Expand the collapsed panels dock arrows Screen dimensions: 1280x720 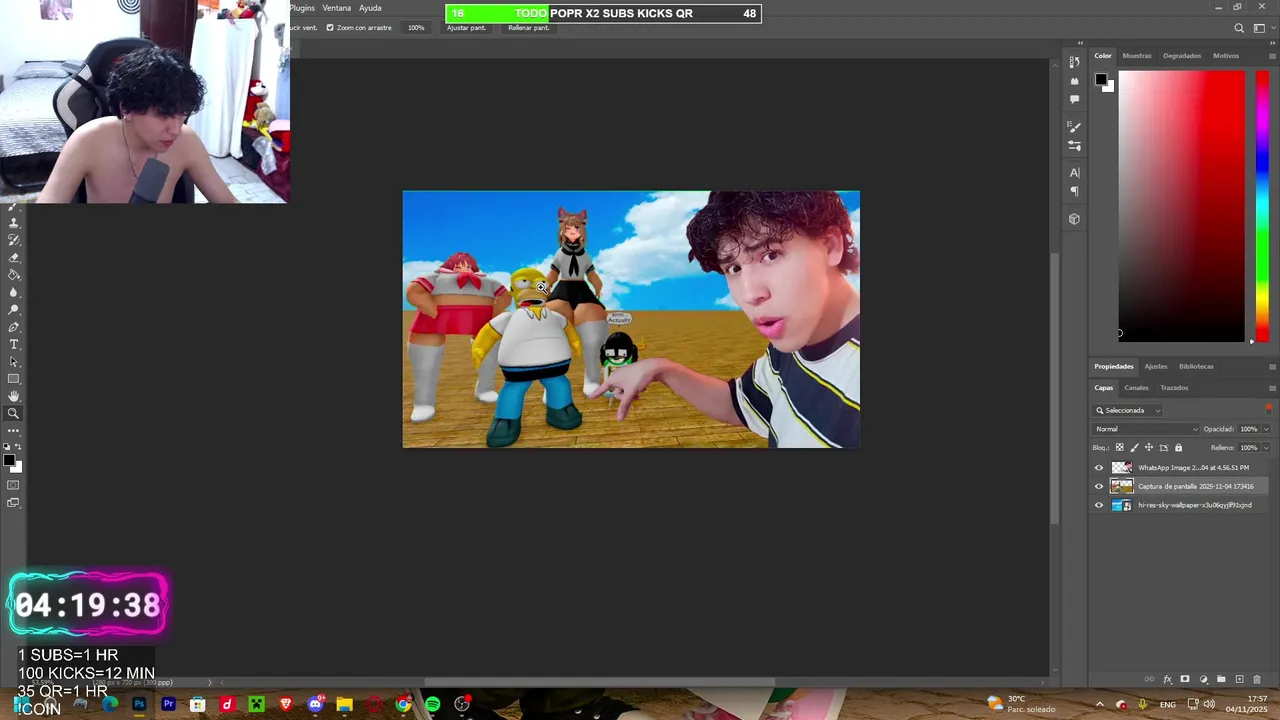tap(1080, 43)
